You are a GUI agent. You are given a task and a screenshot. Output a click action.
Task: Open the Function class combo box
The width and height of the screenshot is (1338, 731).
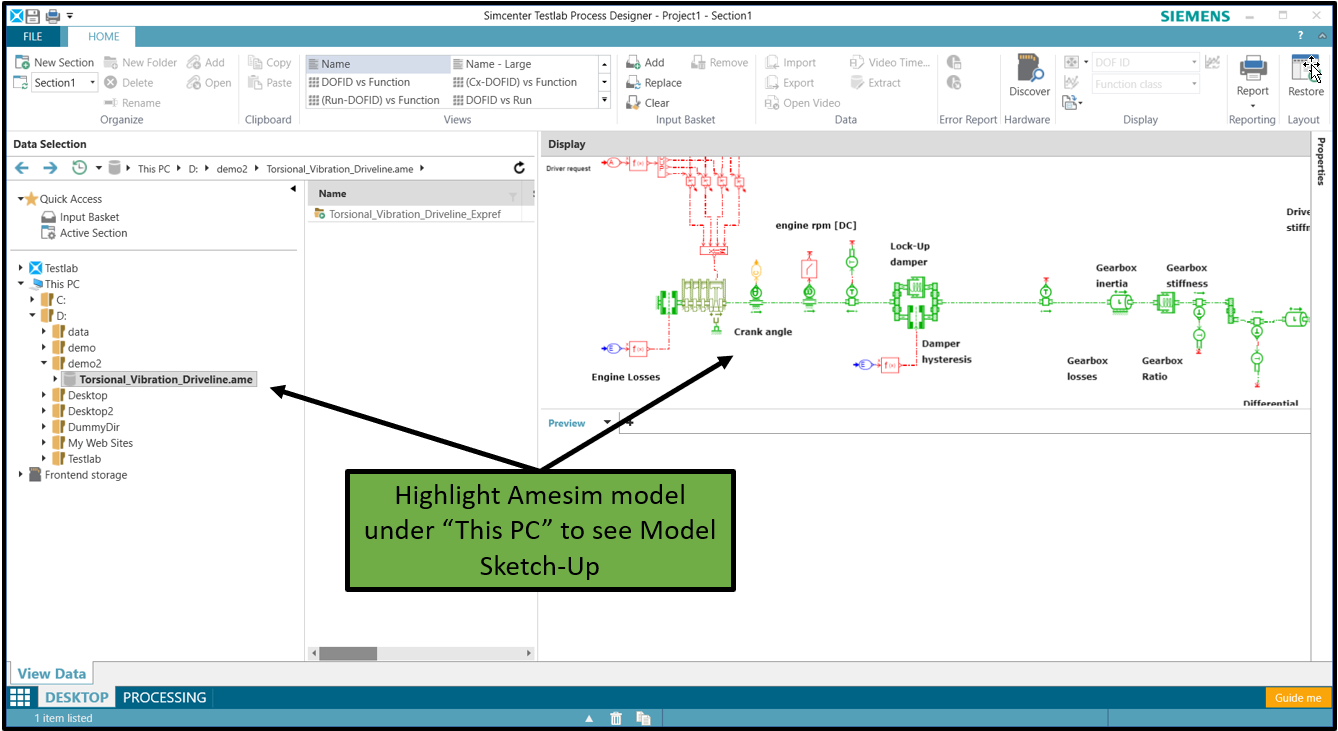(x=1145, y=84)
